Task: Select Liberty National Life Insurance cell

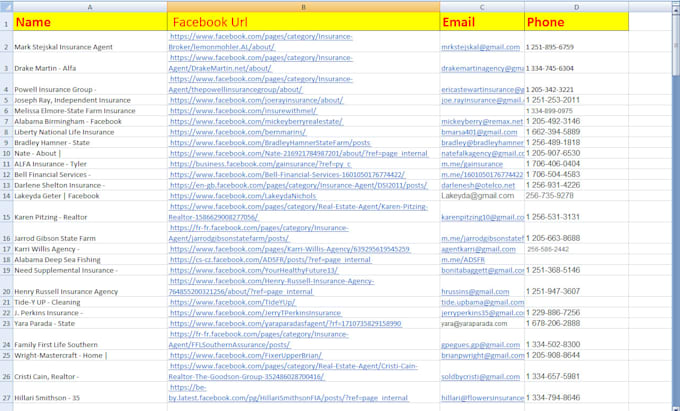Action: tap(90, 132)
